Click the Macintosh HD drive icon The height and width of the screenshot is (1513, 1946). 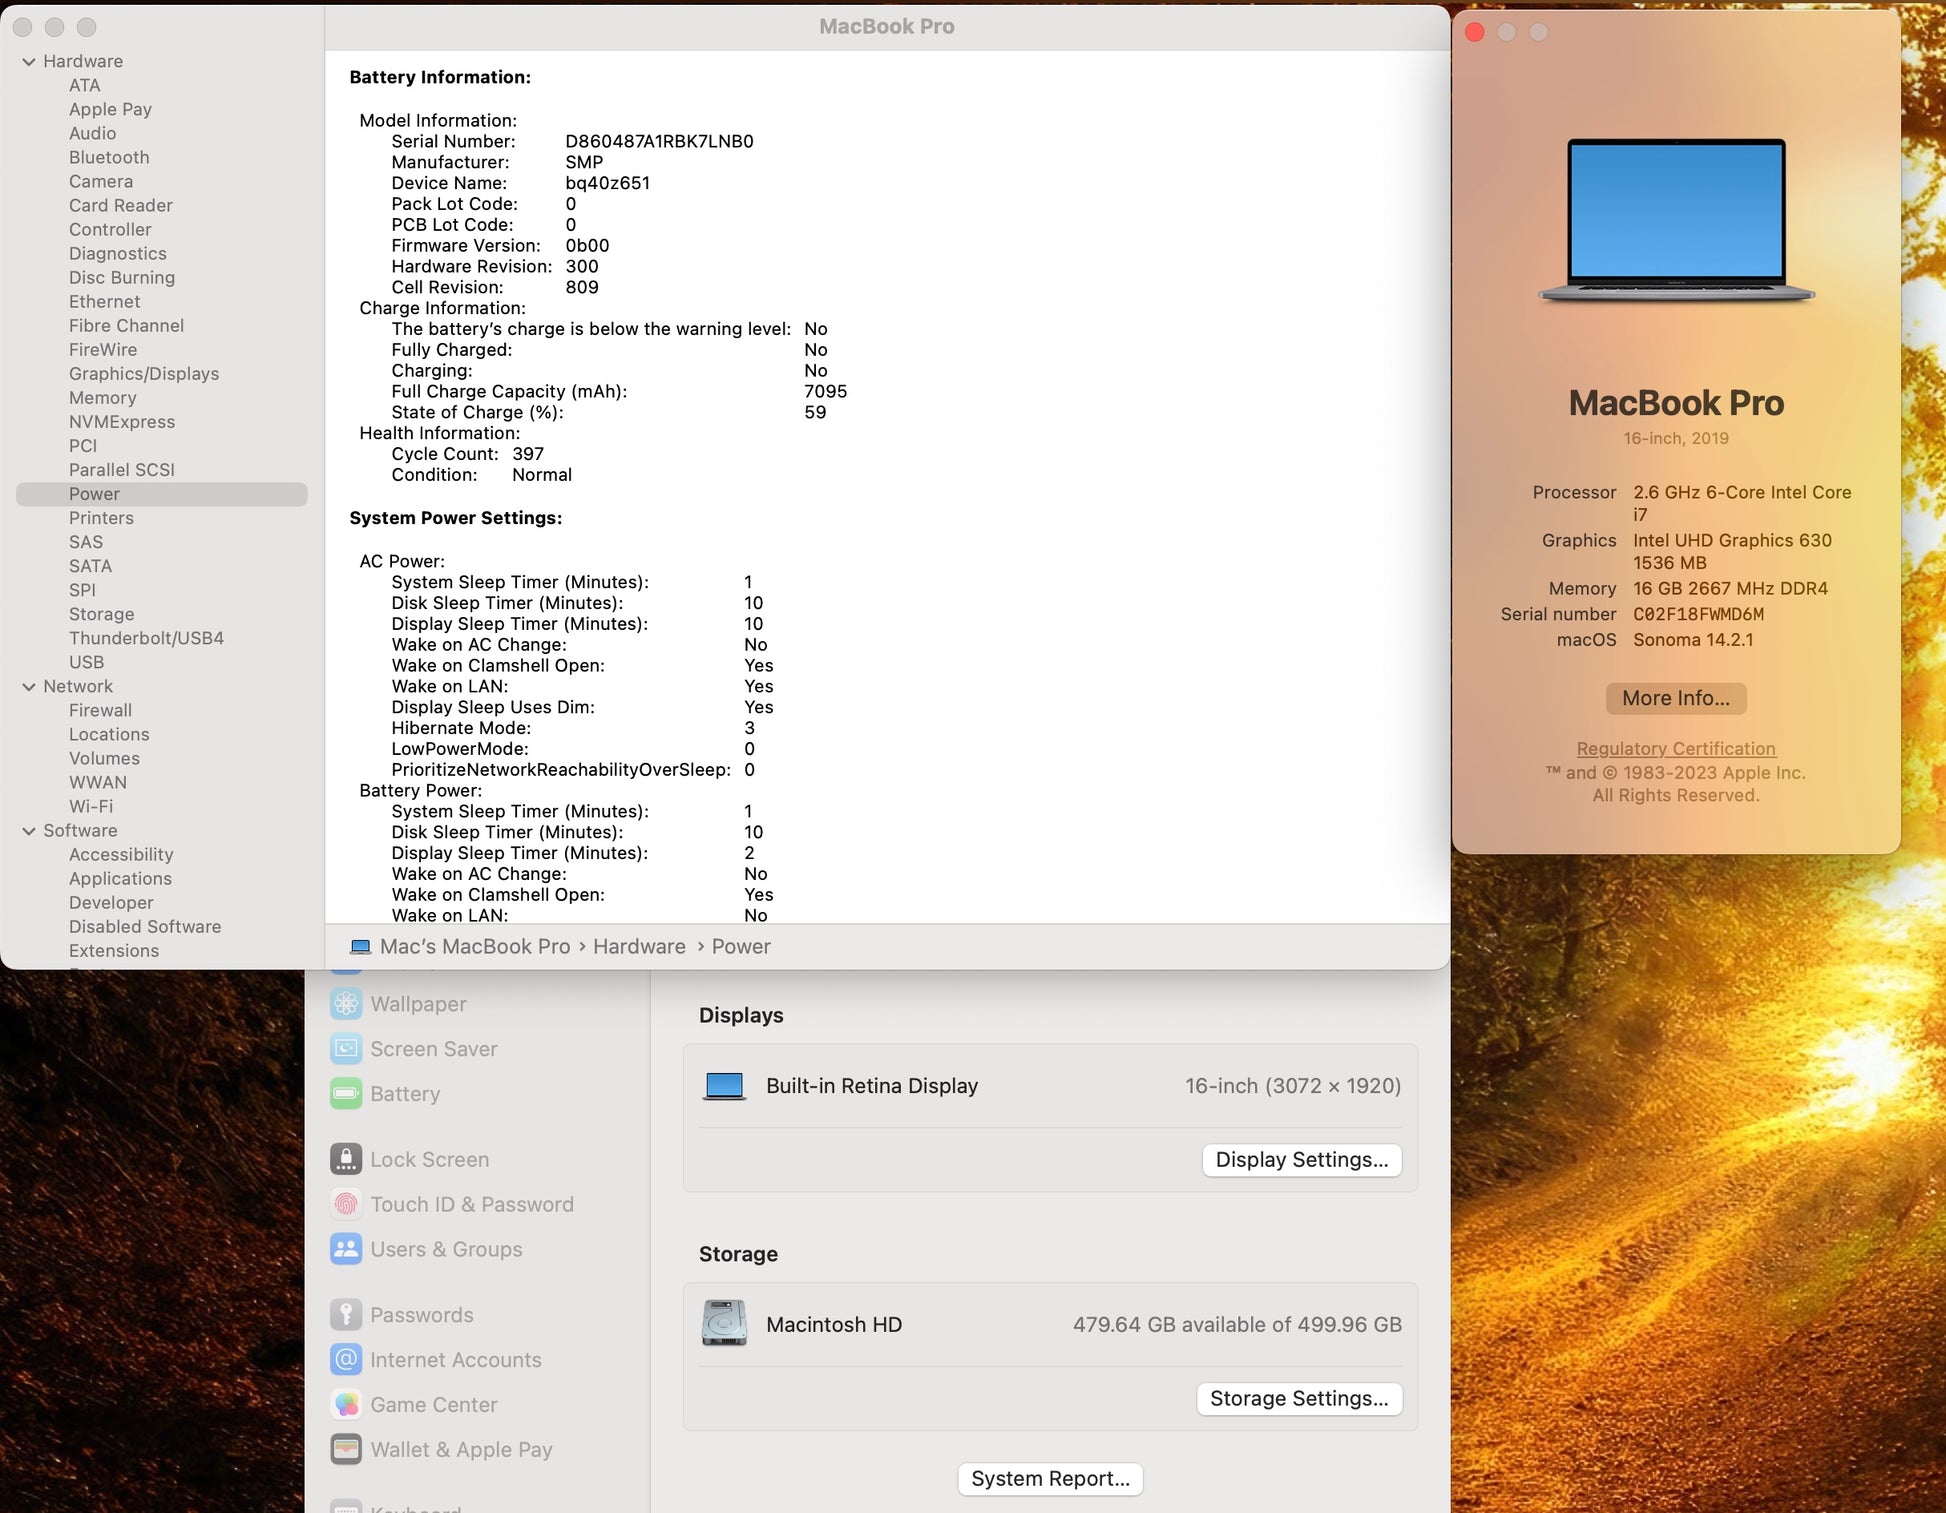(x=724, y=1323)
